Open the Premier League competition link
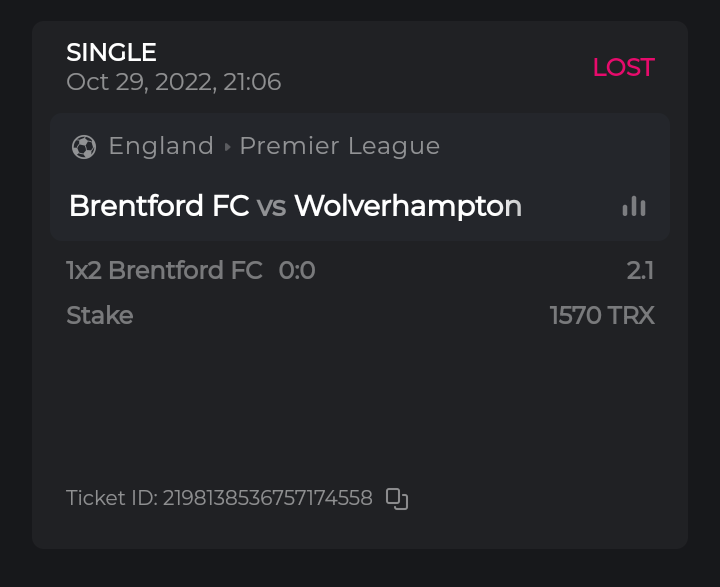Viewport: 720px width, 587px height. 340,146
